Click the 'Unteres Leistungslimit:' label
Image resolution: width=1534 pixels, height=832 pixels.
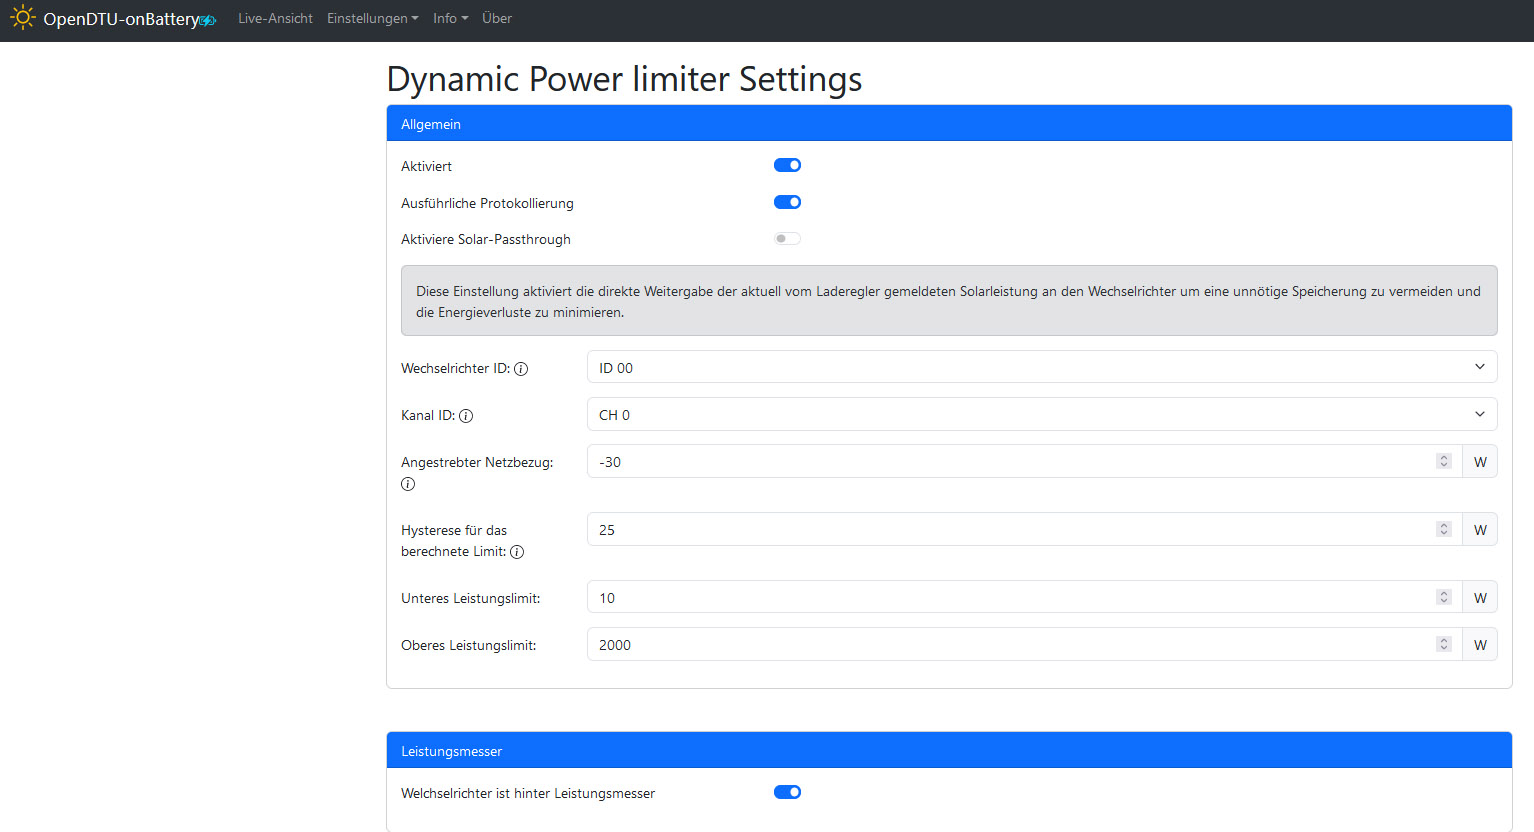tap(470, 598)
